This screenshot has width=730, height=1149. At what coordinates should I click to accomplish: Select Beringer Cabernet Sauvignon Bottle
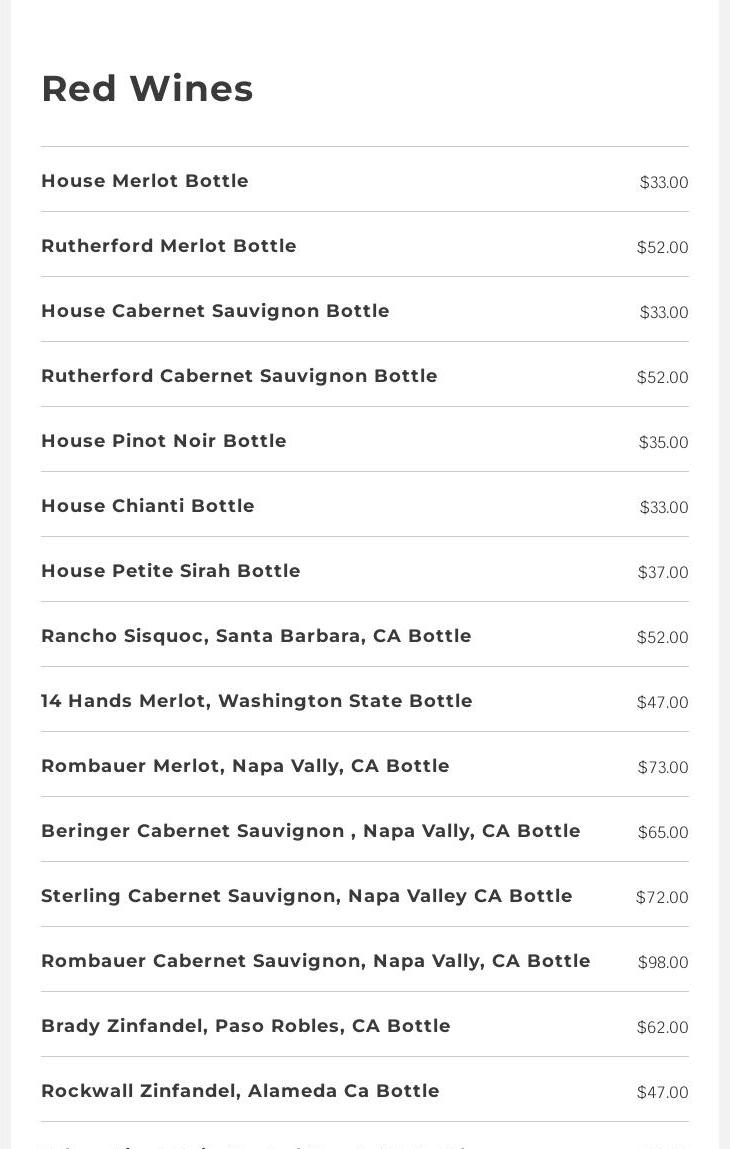pyautogui.click(x=311, y=831)
